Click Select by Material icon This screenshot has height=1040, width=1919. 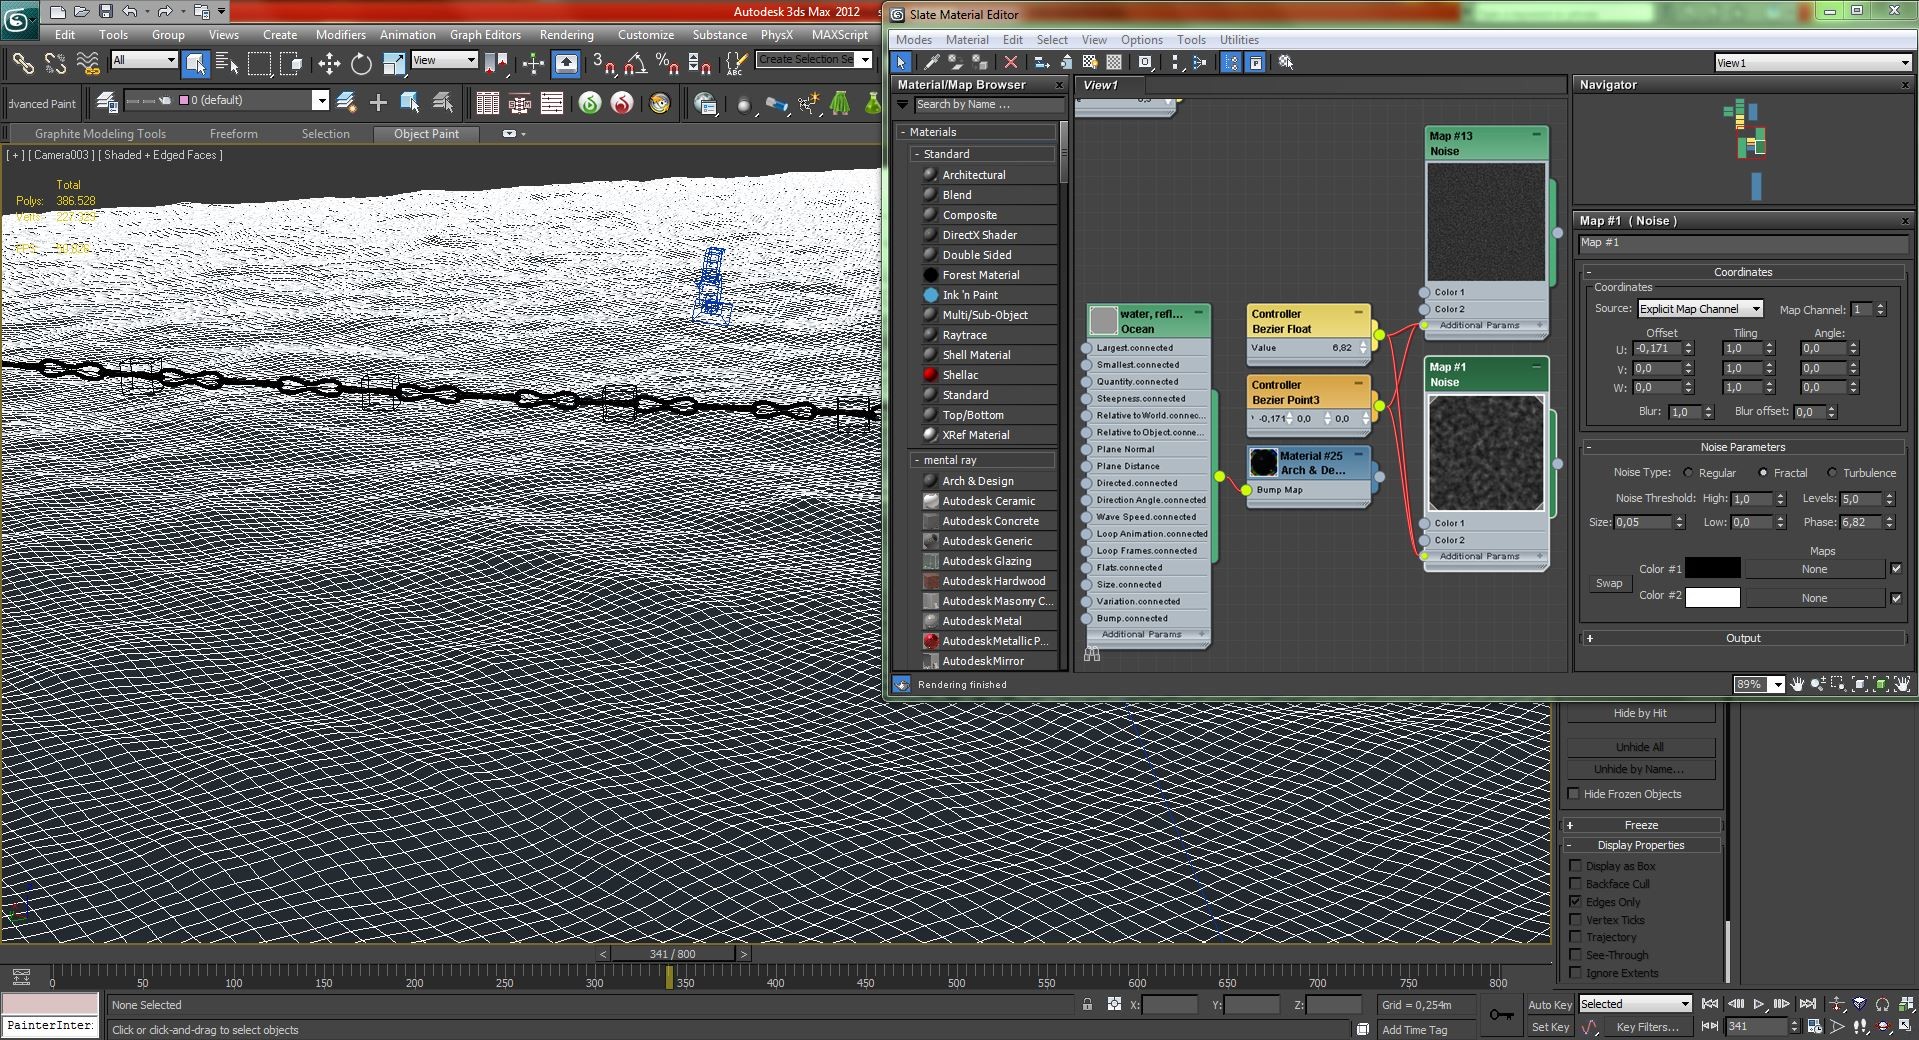point(1286,62)
